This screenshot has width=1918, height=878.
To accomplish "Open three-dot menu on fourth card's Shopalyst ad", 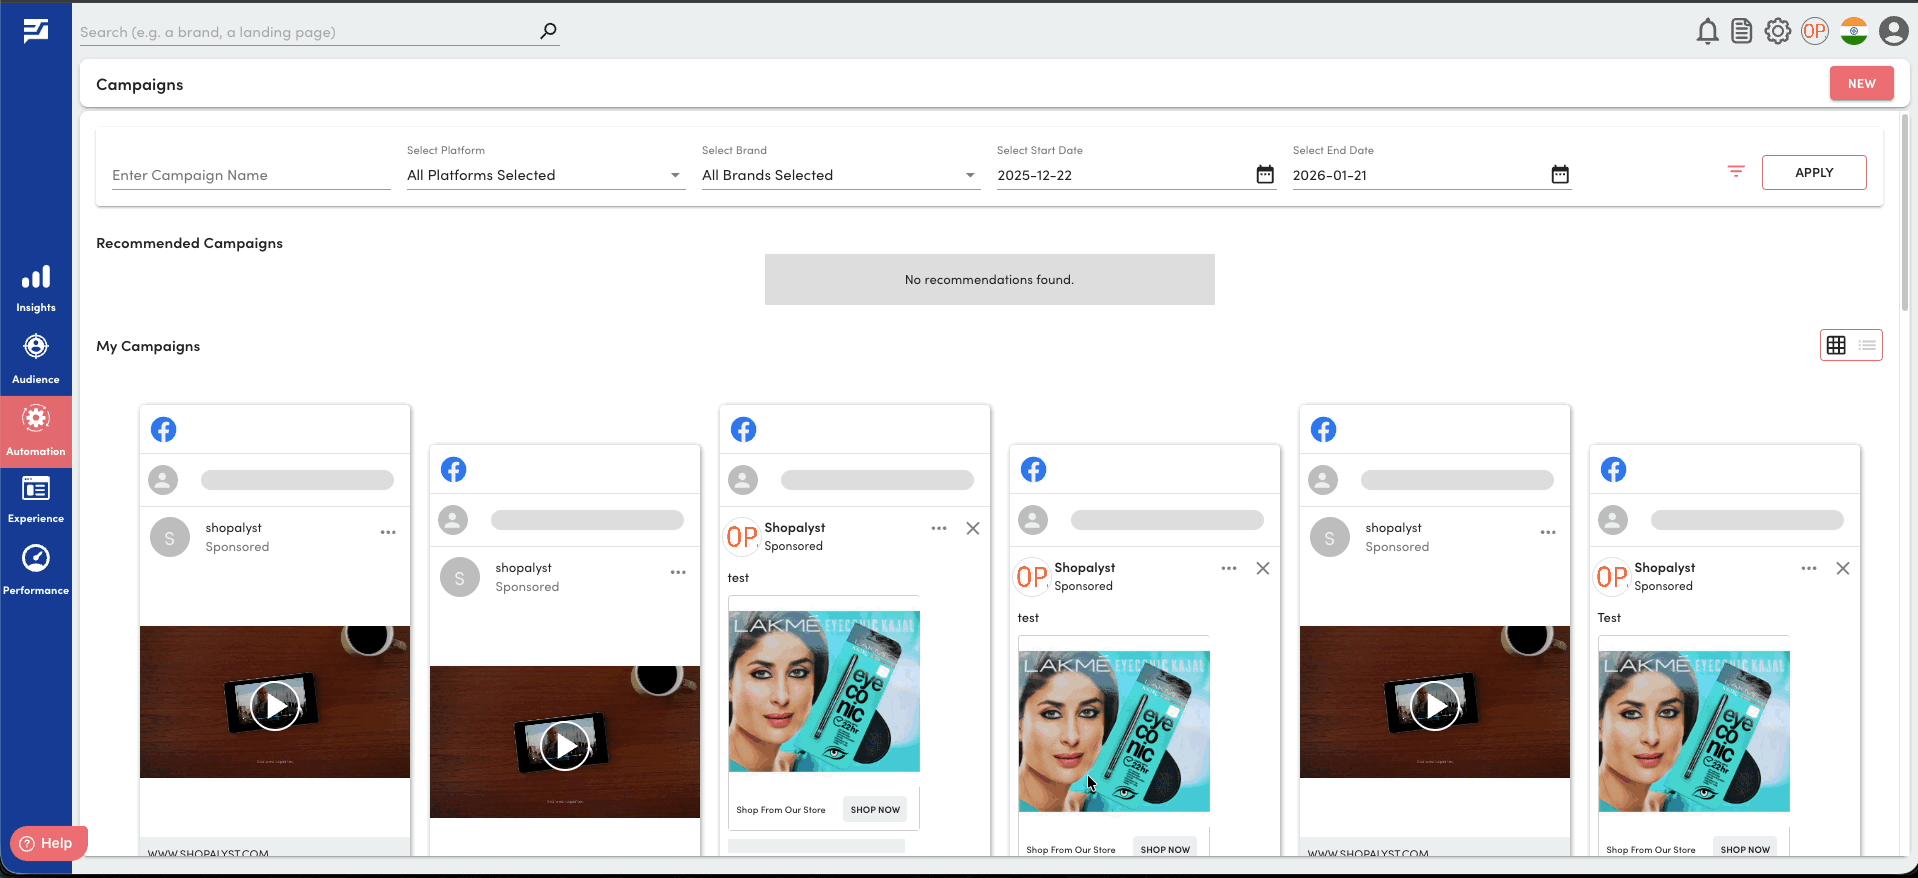I will 1229,568.
